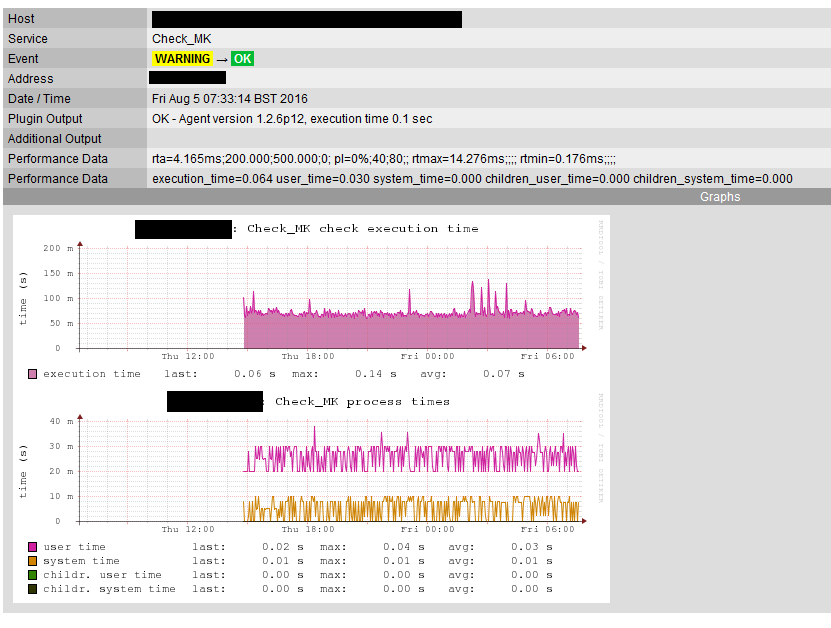
Task: Click the Event row label
Action: point(23,59)
